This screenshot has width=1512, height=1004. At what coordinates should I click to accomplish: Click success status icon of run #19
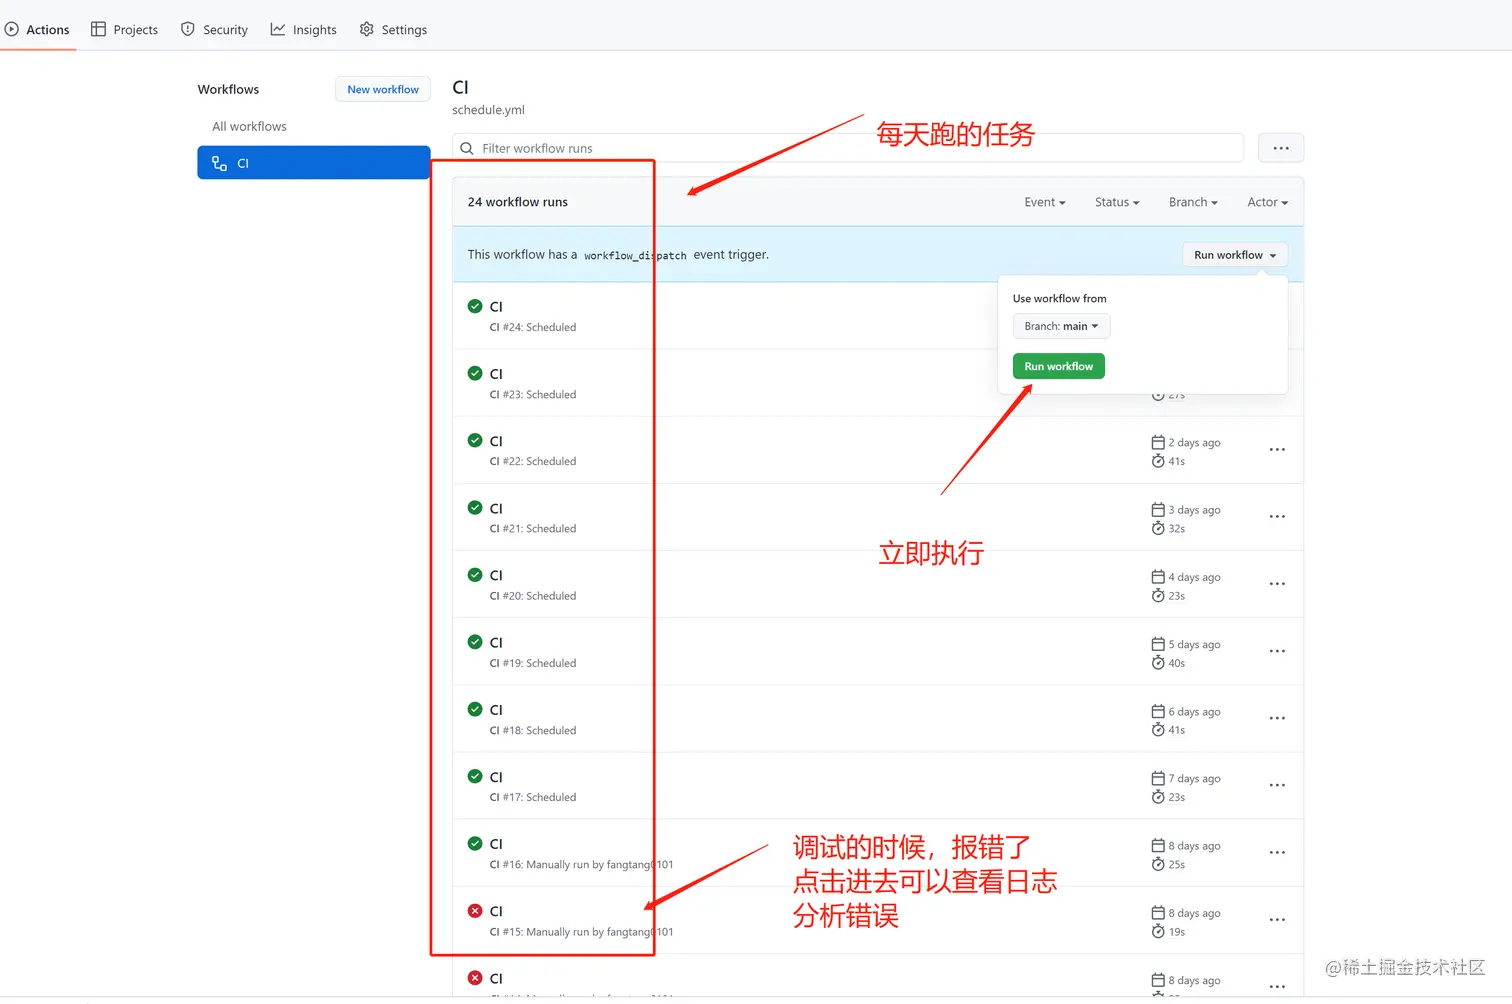click(475, 641)
